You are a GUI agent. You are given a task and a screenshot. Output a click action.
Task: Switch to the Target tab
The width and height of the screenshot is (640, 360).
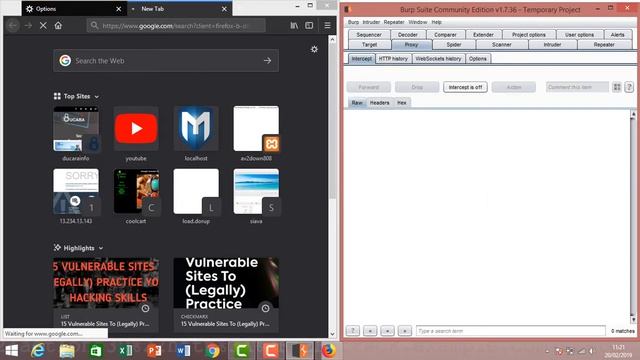point(369,44)
